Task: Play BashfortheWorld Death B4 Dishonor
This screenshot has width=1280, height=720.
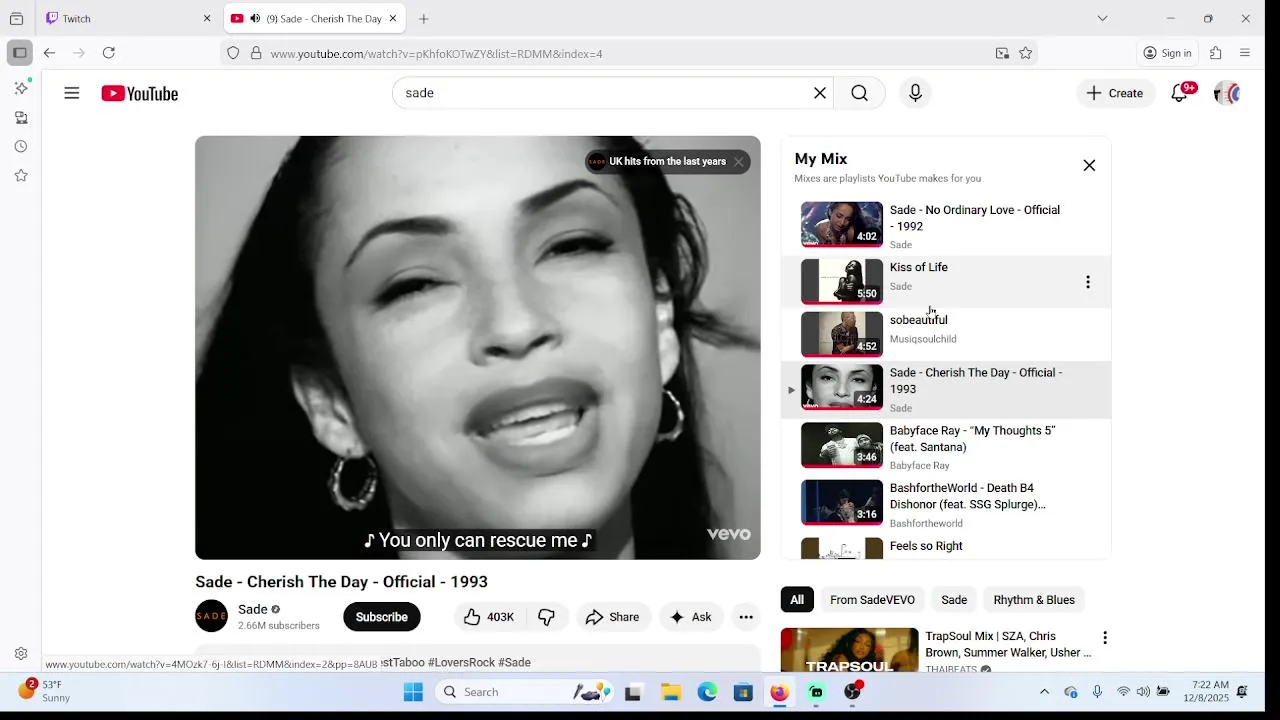Action: click(x=842, y=503)
